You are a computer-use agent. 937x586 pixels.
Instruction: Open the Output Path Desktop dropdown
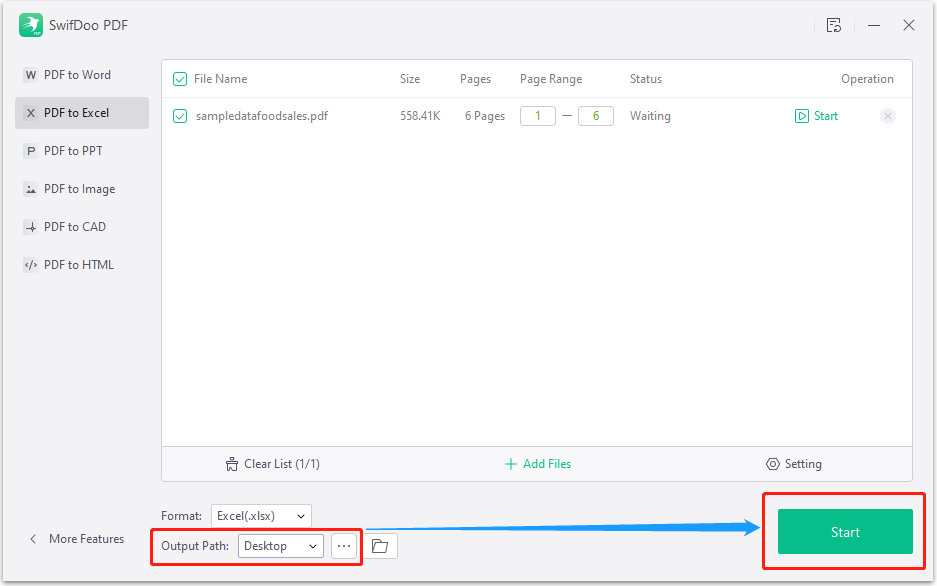(281, 546)
